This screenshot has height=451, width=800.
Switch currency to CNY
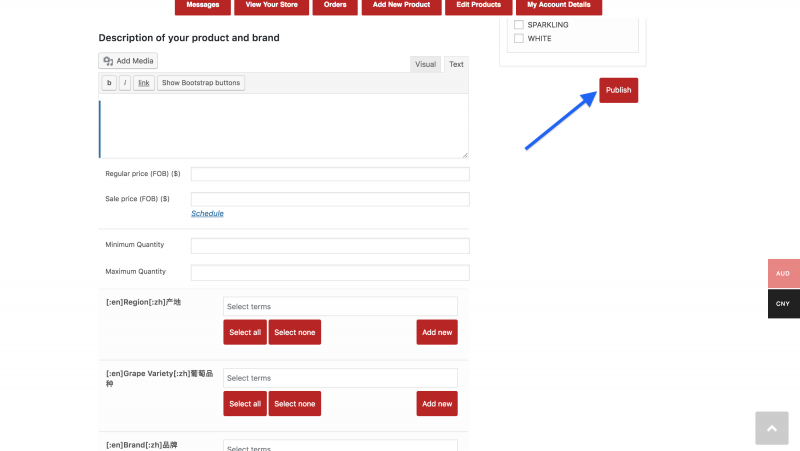point(784,304)
